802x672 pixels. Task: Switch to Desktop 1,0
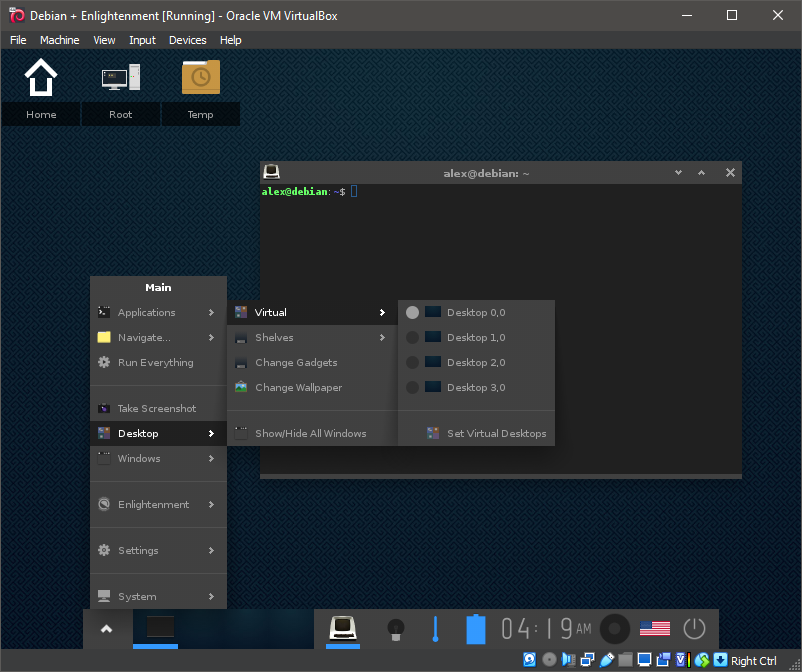click(x=475, y=338)
